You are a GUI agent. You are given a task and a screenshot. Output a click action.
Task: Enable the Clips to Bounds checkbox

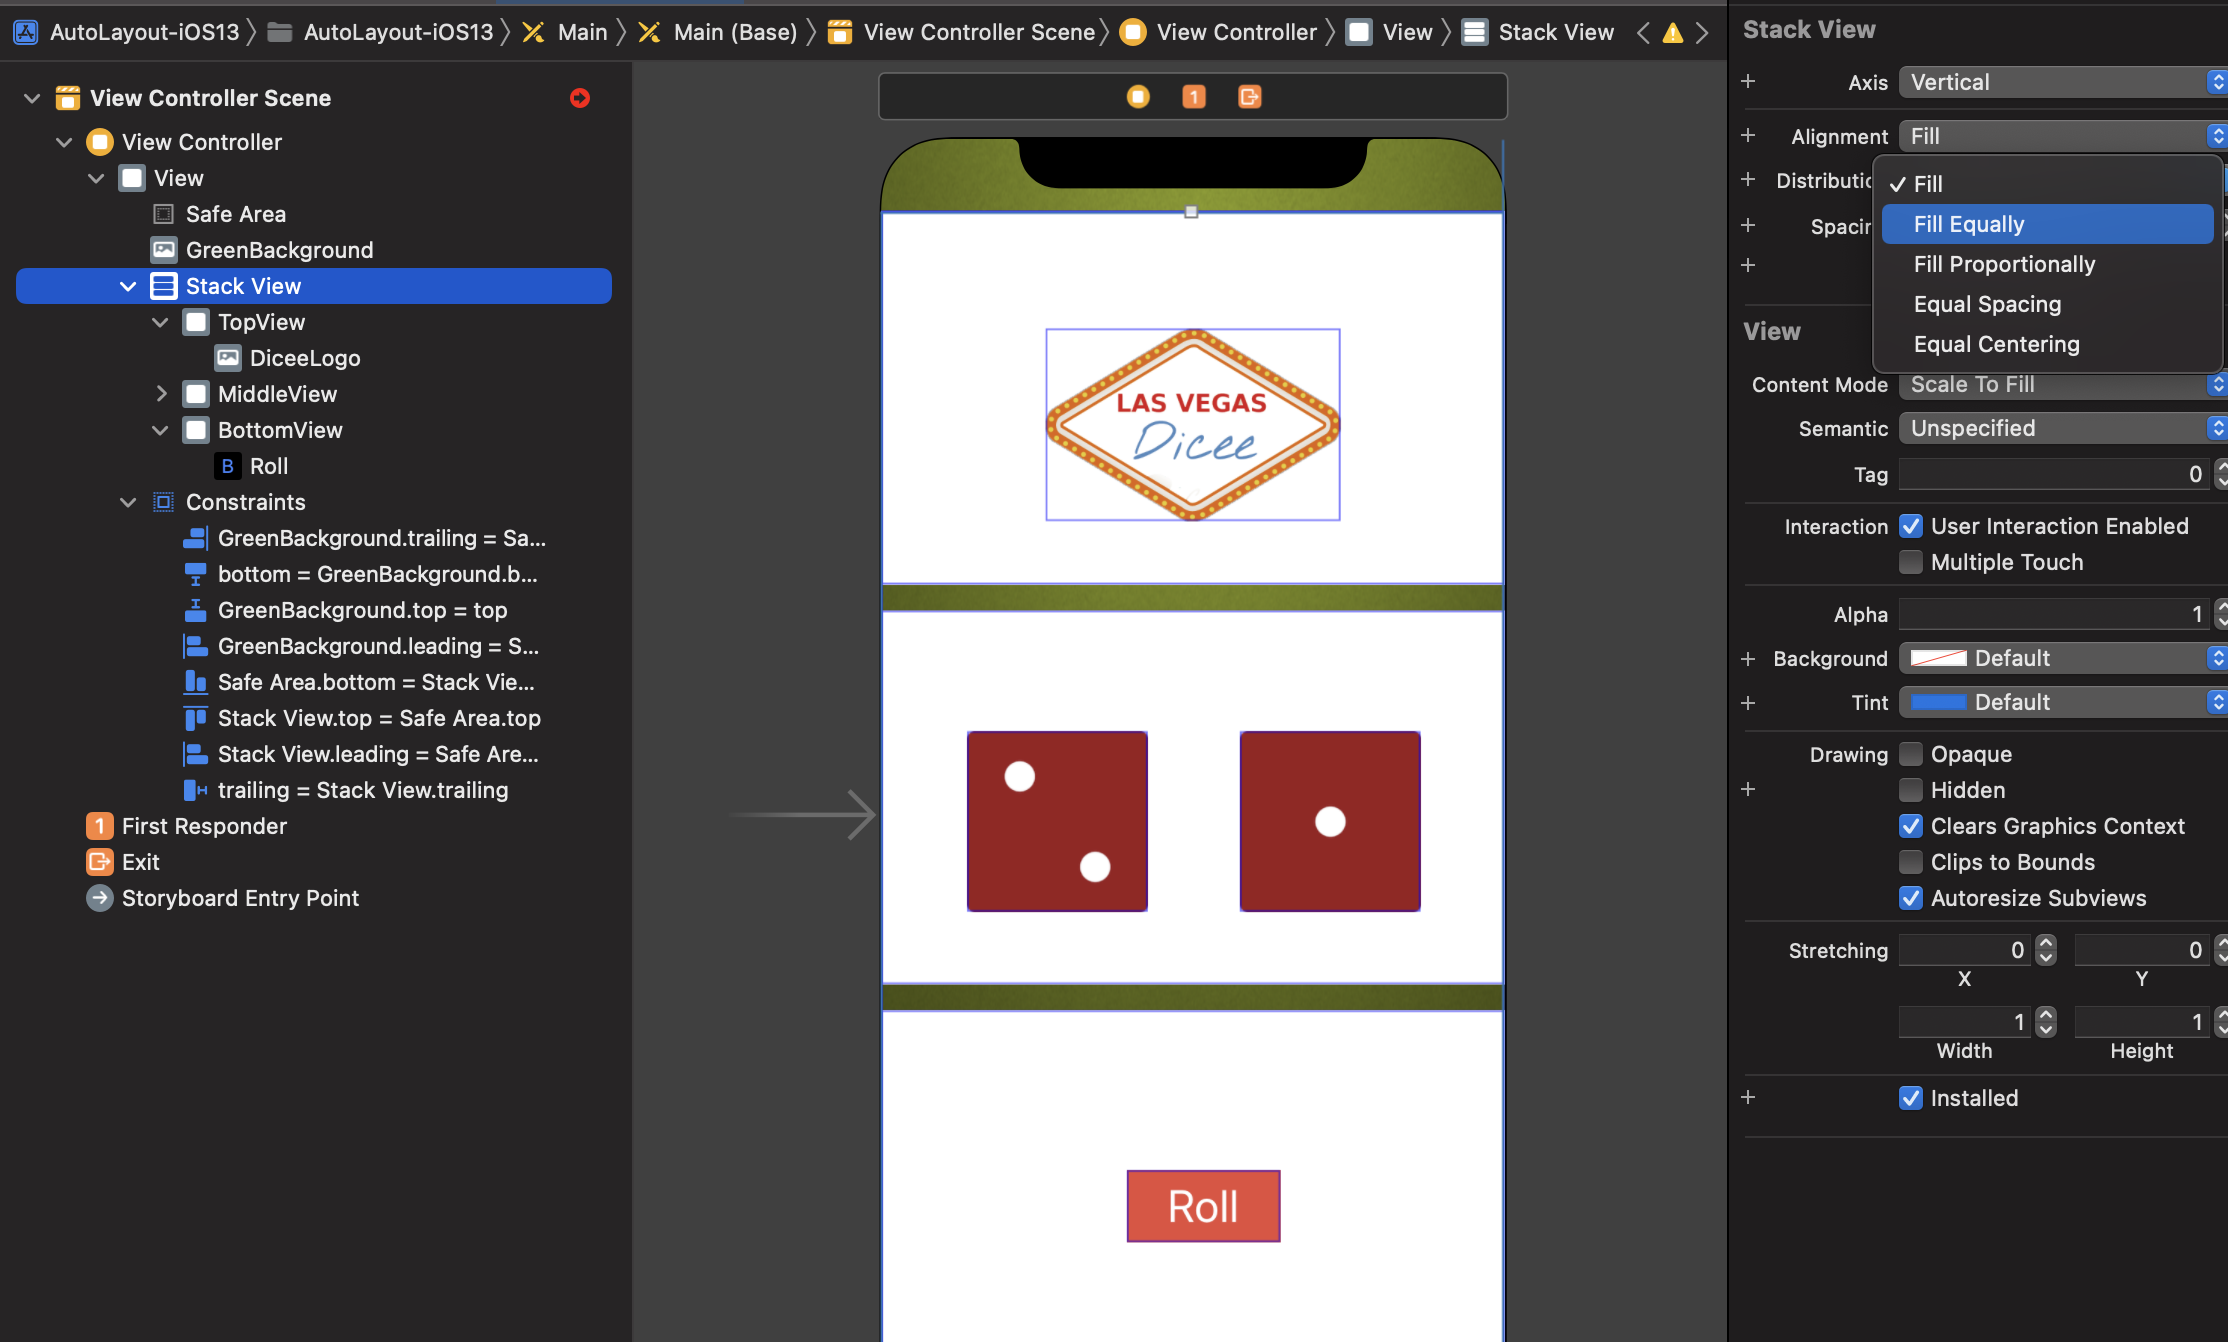1911,862
